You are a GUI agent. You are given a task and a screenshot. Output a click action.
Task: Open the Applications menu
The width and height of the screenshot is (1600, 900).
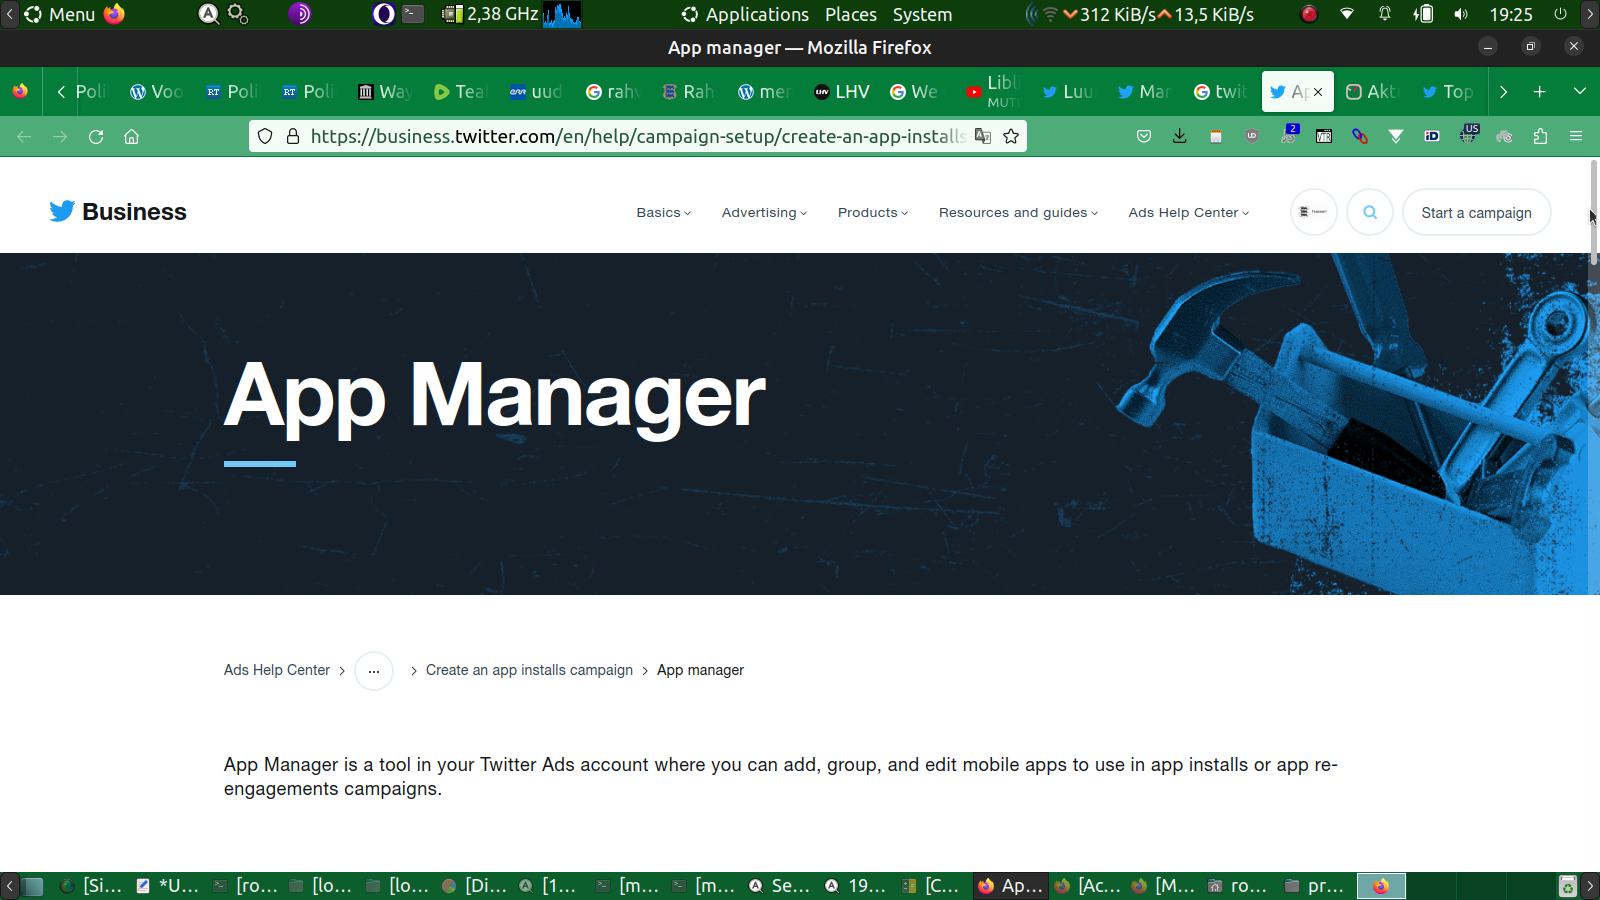tap(746, 14)
